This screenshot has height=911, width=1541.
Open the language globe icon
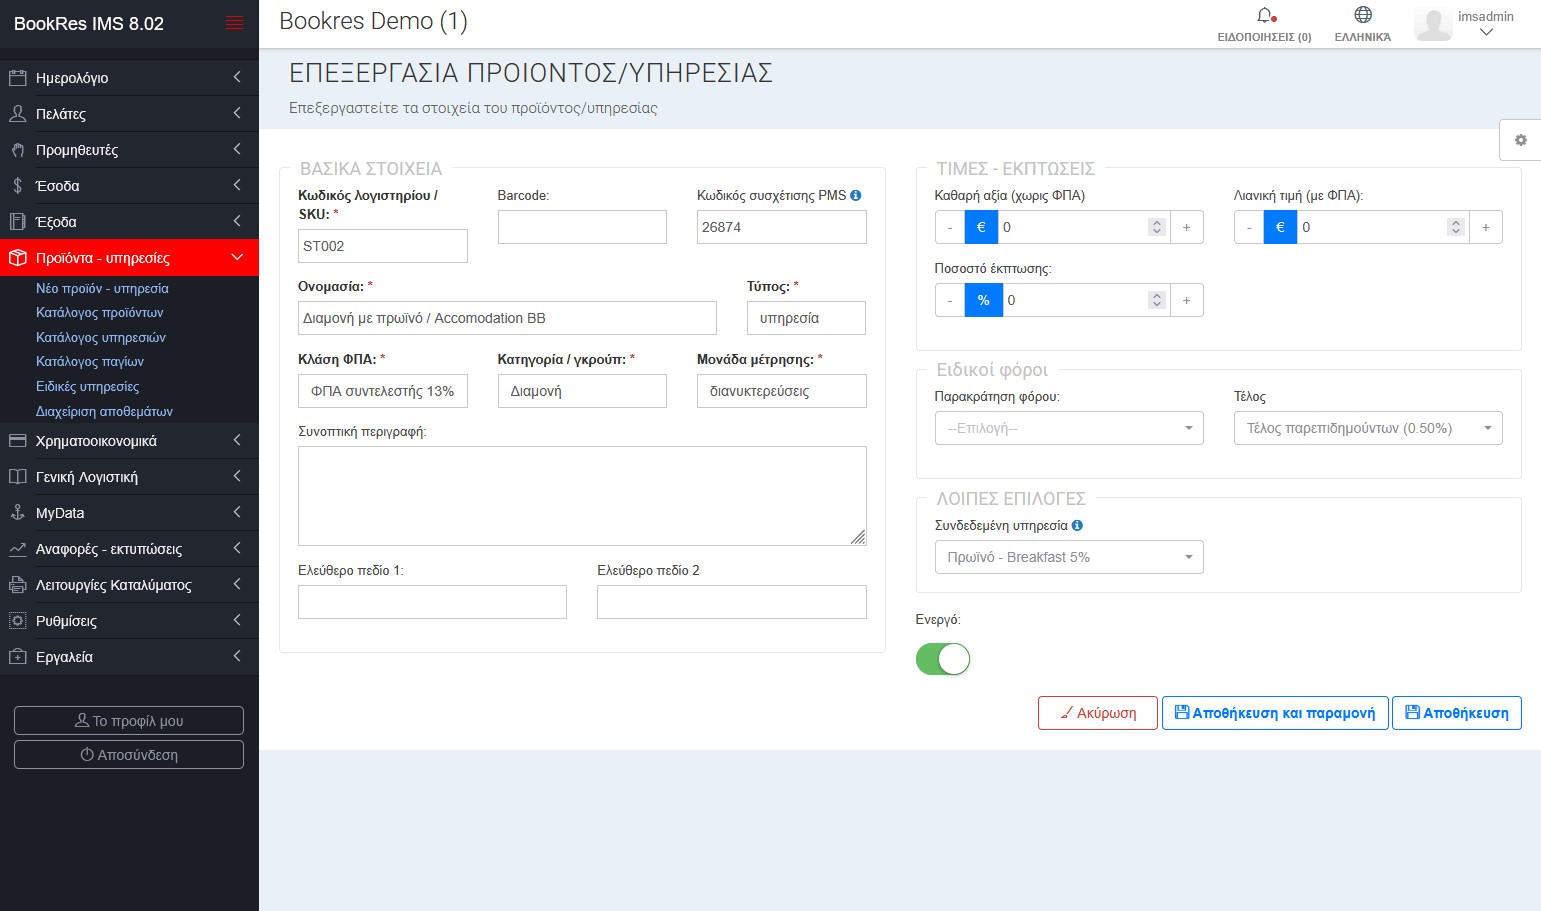coord(1362,15)
